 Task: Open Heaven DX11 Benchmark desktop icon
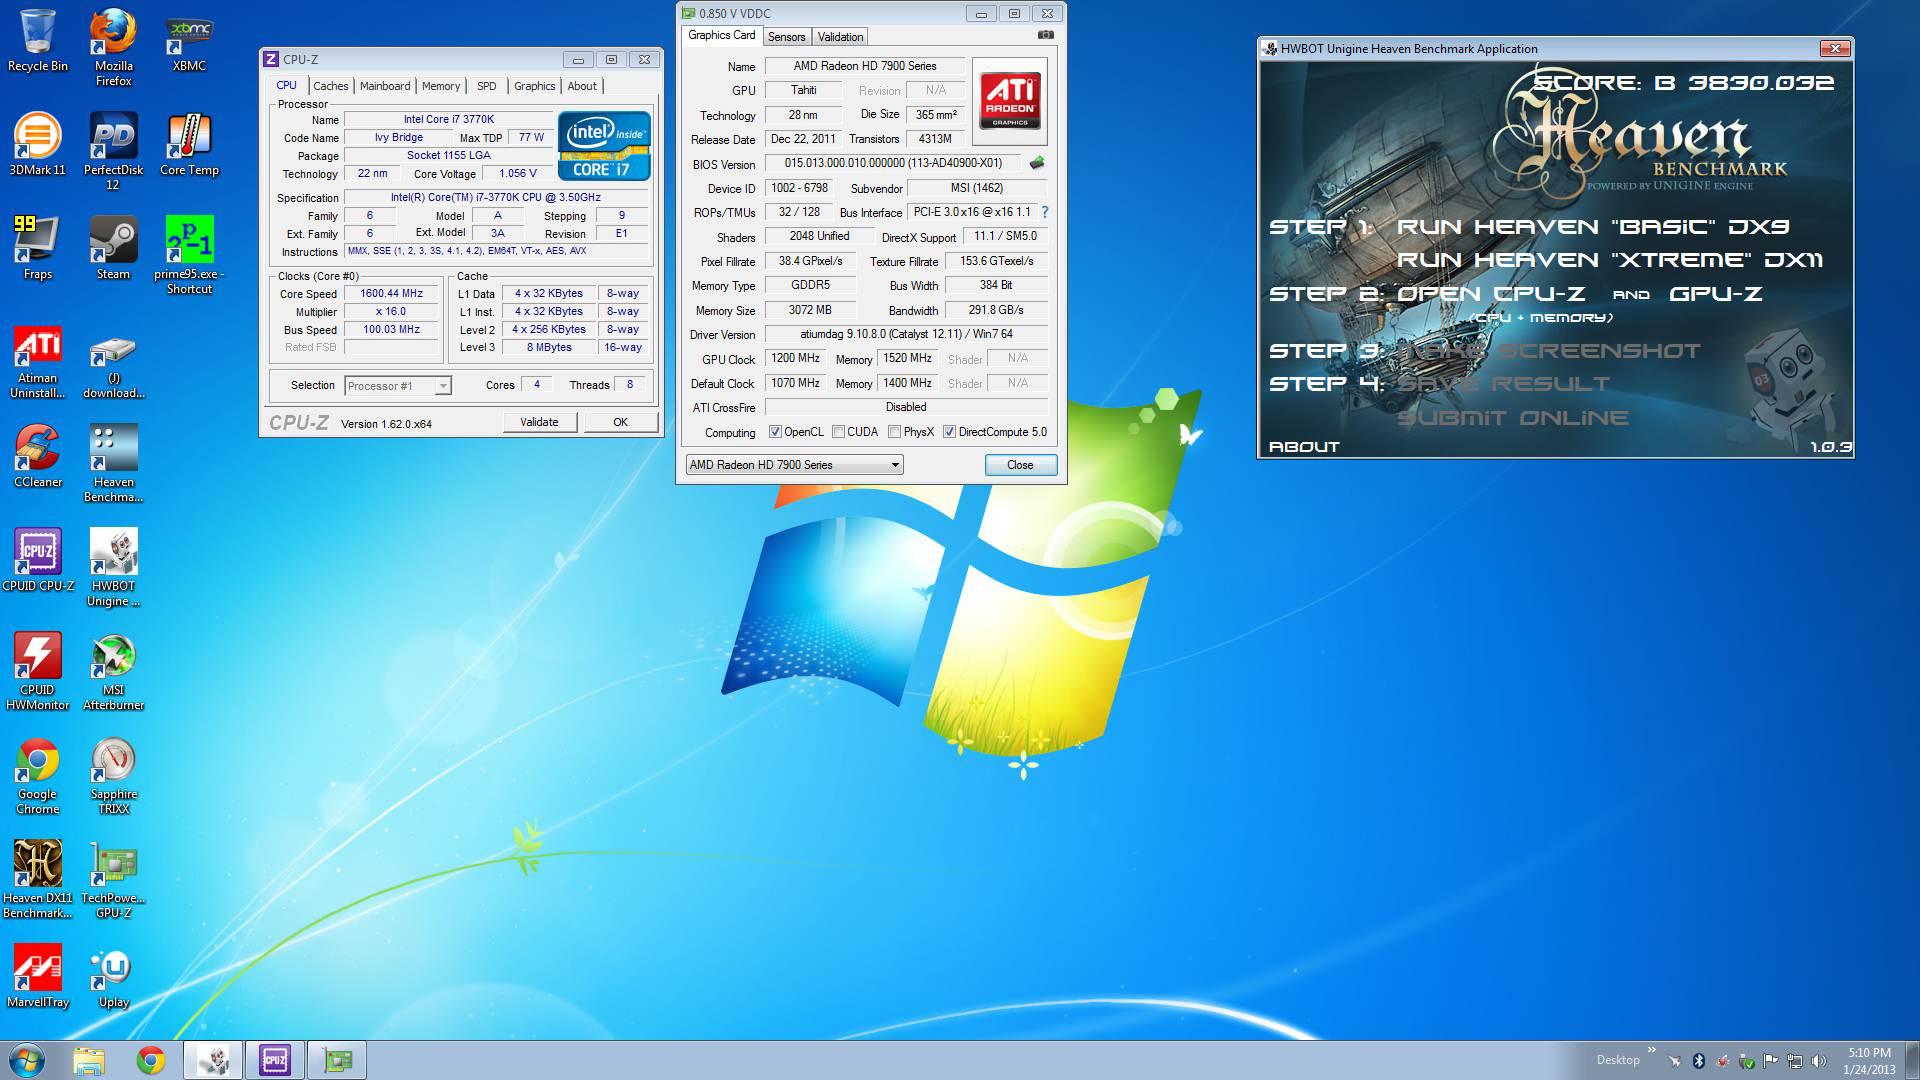(38, 880)
